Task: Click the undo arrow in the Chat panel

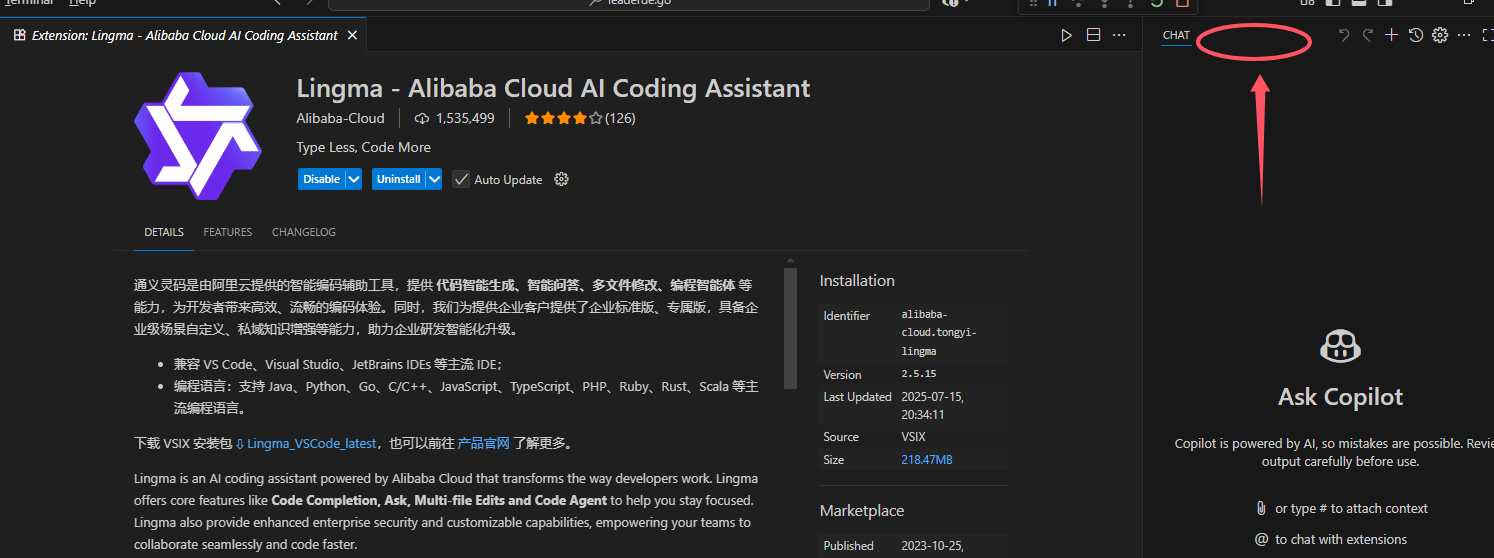Action: 1344,35
